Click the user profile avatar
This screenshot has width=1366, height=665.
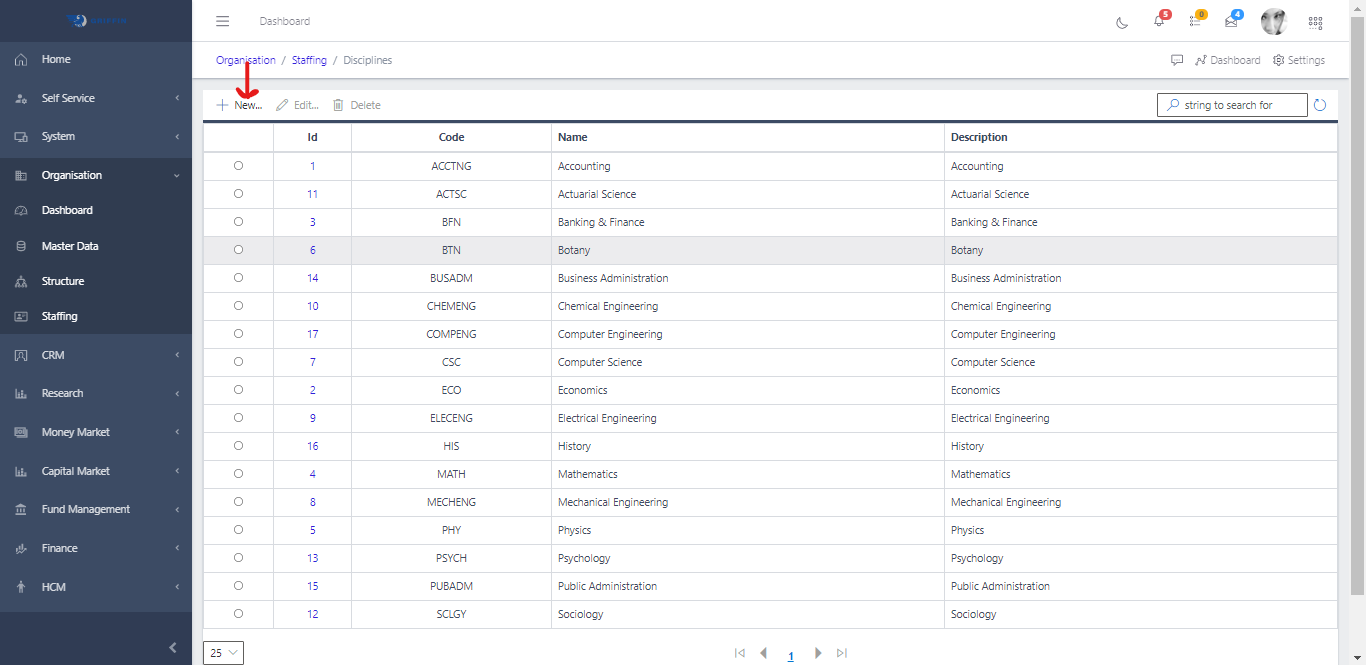1273,21
